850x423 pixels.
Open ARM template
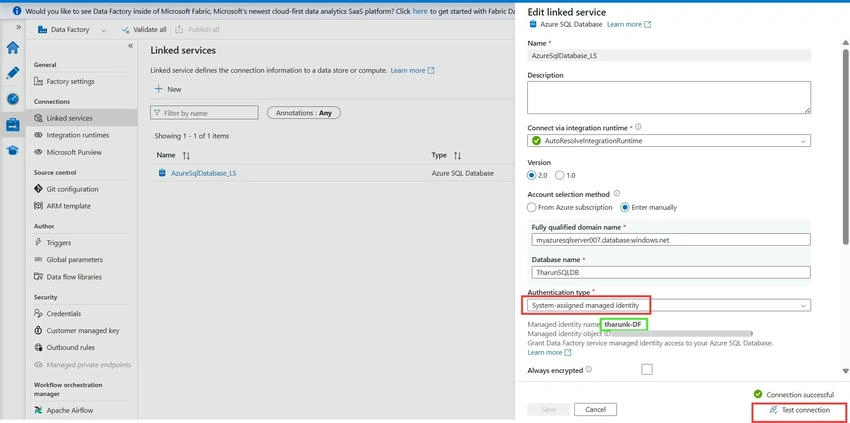coord(68,206)
